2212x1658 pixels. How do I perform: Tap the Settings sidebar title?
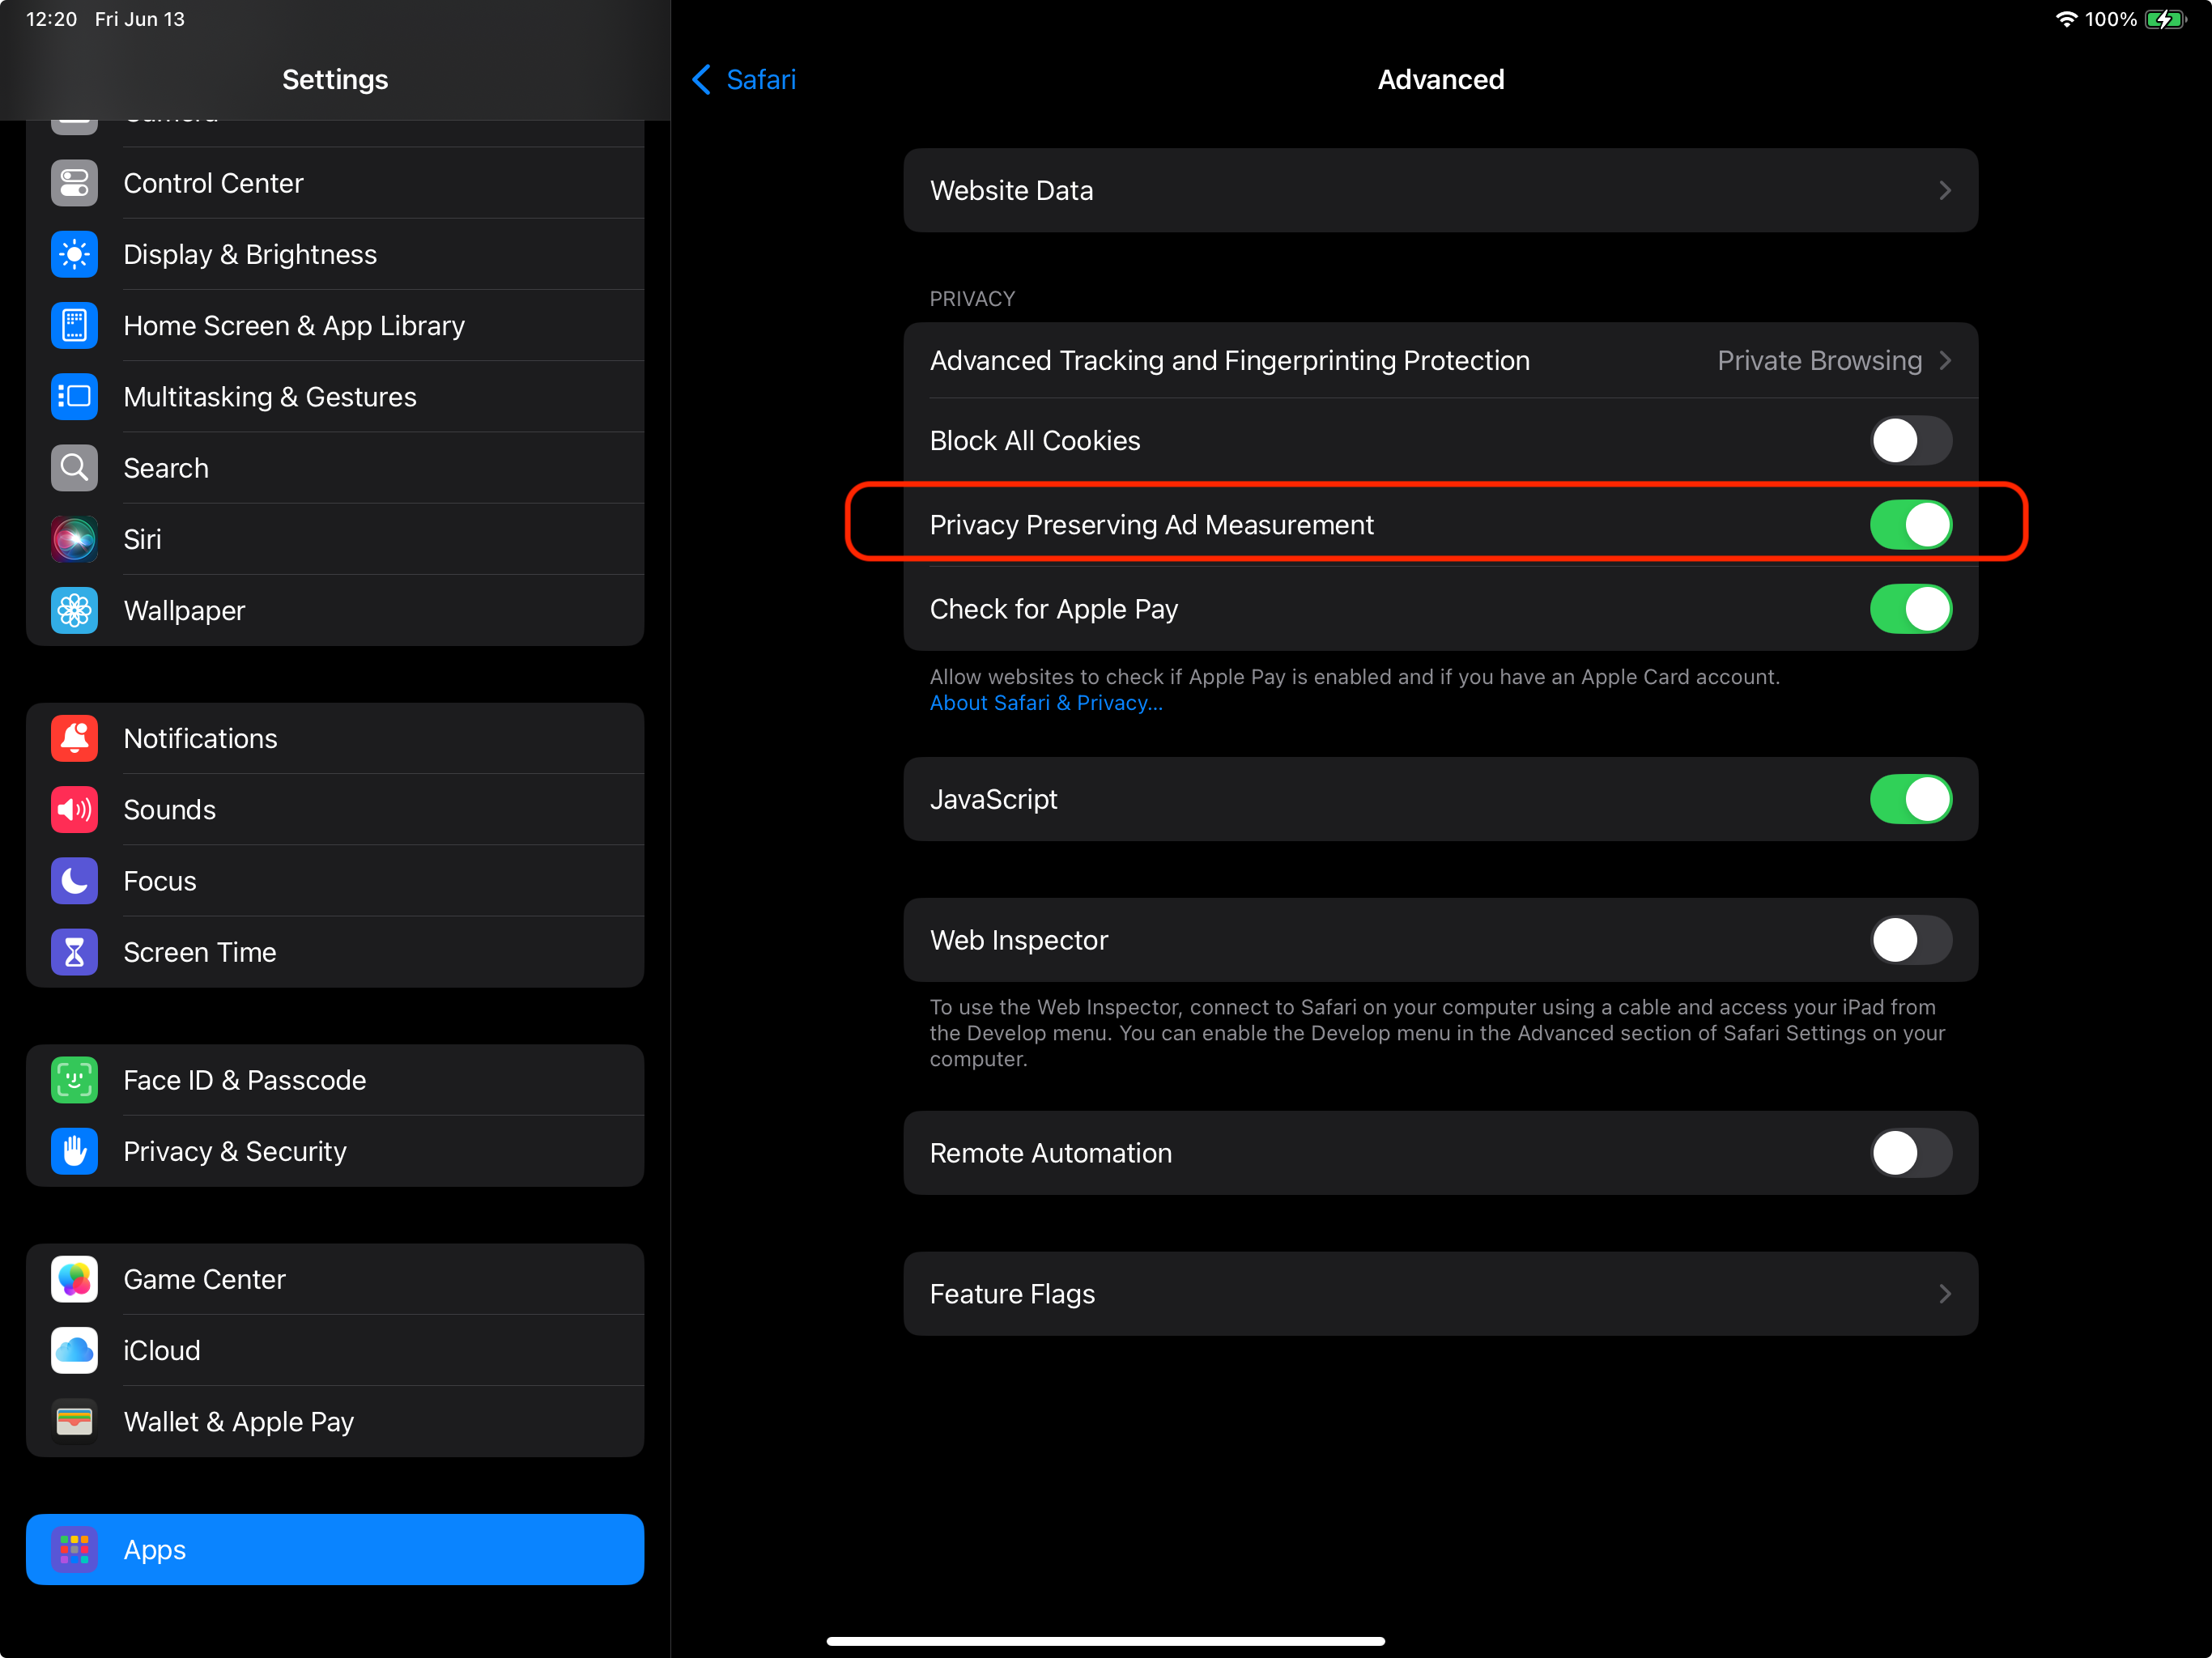pos(335,80)
